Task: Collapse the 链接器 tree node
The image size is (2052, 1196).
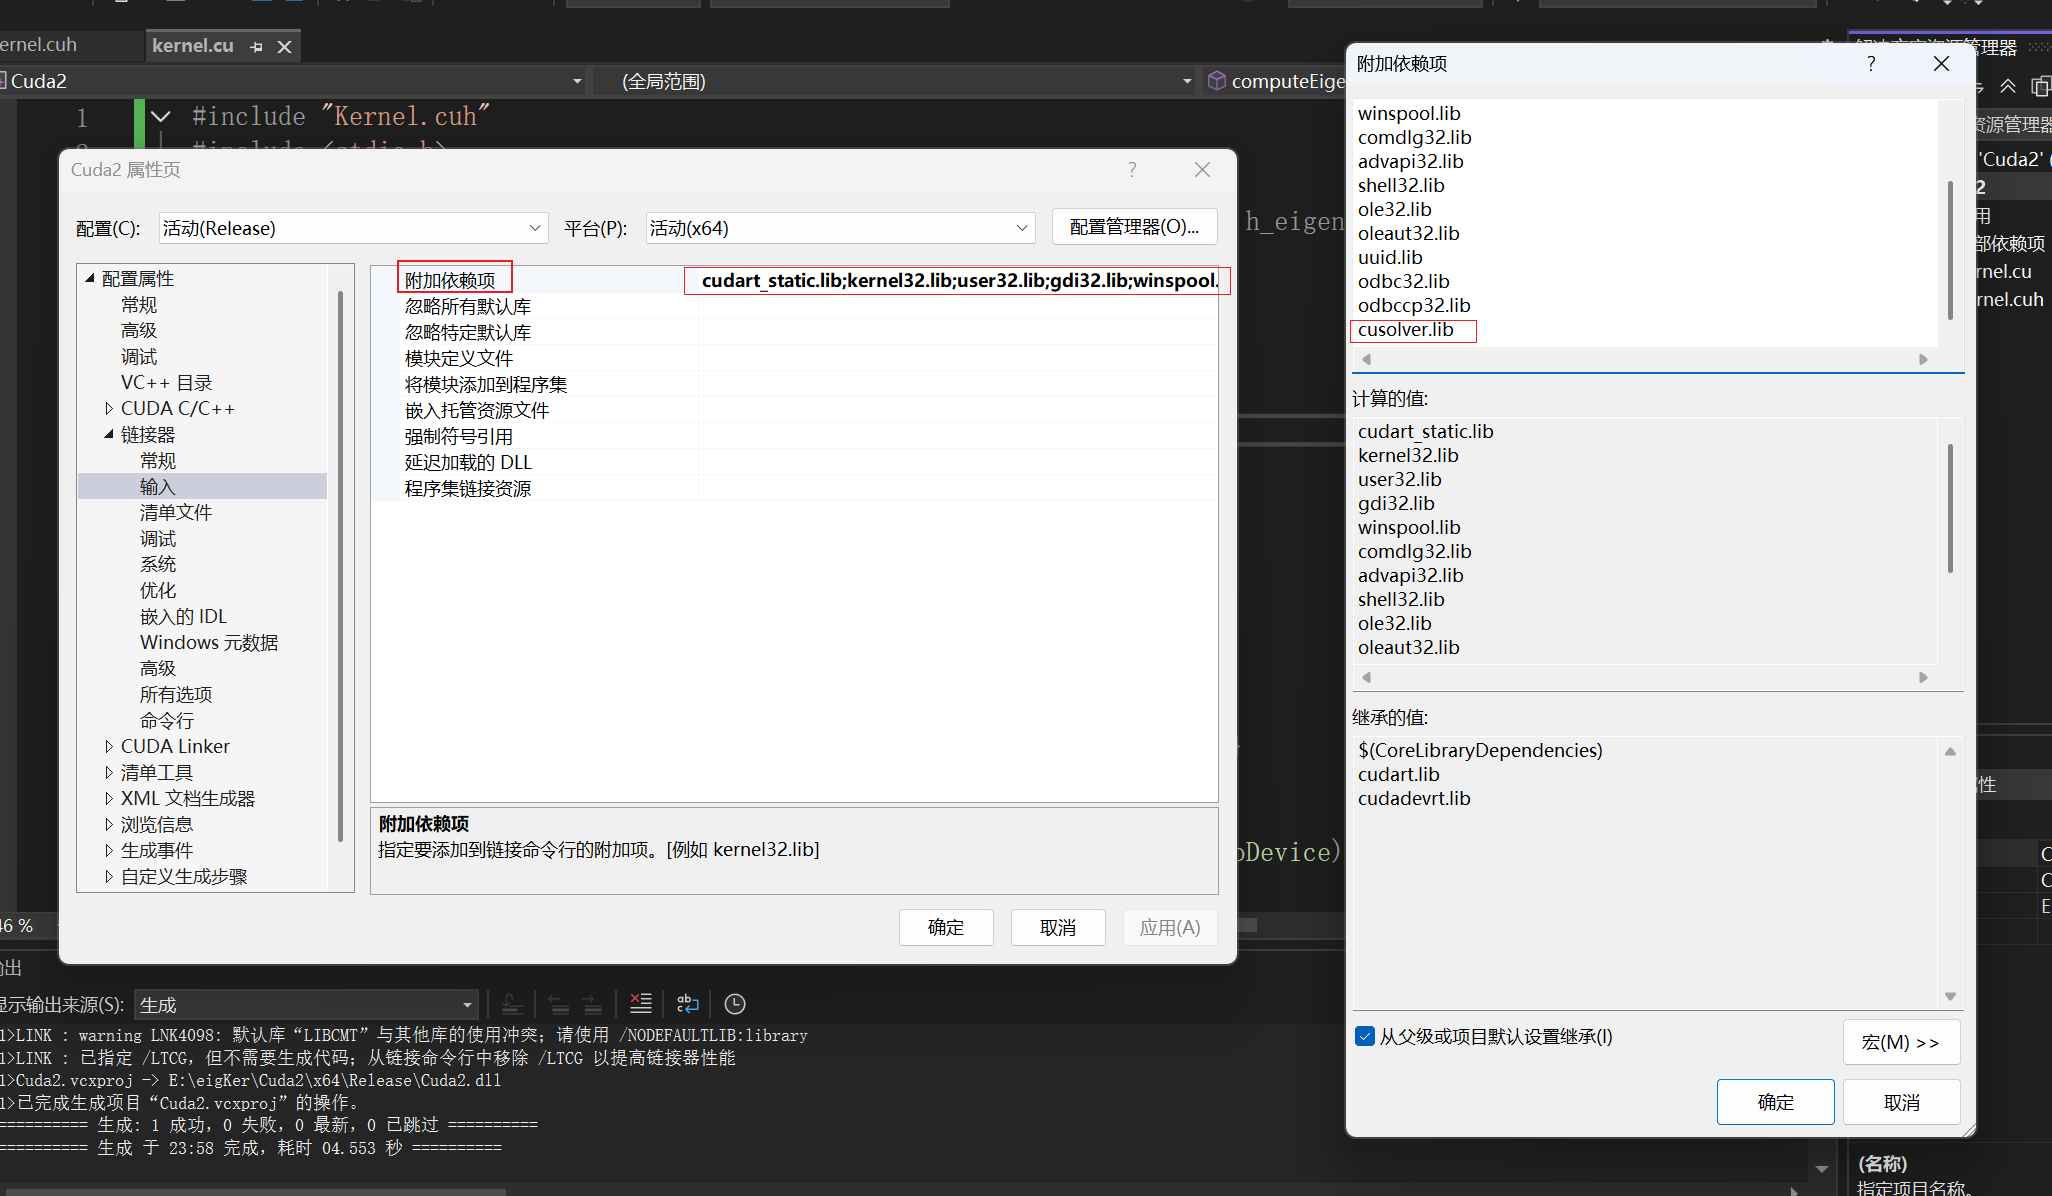Action: click(108, 434)
